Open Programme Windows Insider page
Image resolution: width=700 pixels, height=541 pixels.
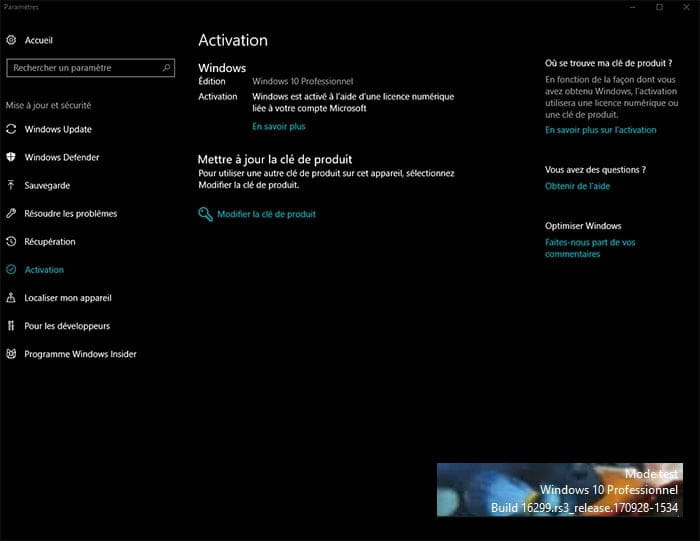(x=80, y=354)
